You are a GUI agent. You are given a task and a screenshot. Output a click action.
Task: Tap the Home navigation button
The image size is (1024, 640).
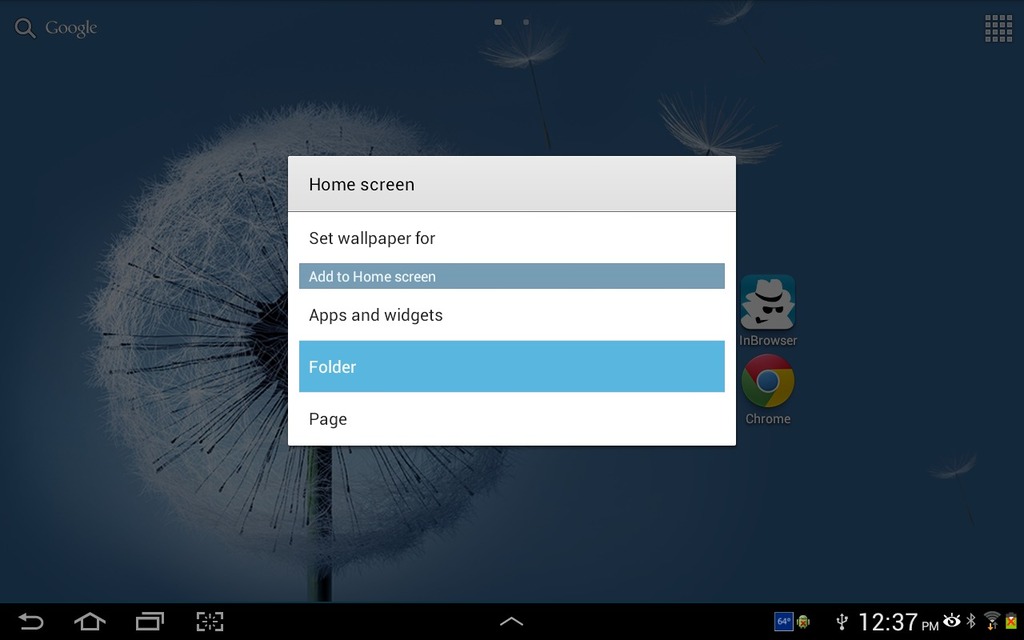(x=89, y=621)
